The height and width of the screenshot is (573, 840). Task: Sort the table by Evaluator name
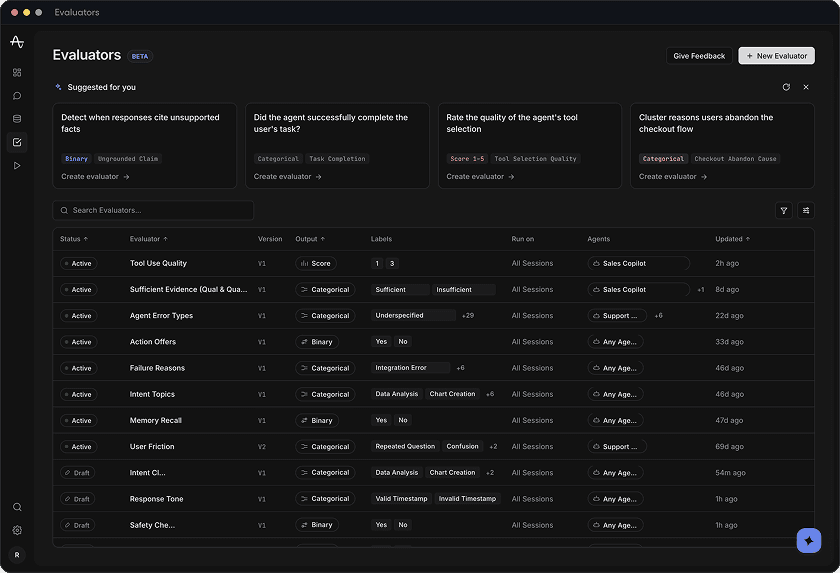[x=148, y=239]
